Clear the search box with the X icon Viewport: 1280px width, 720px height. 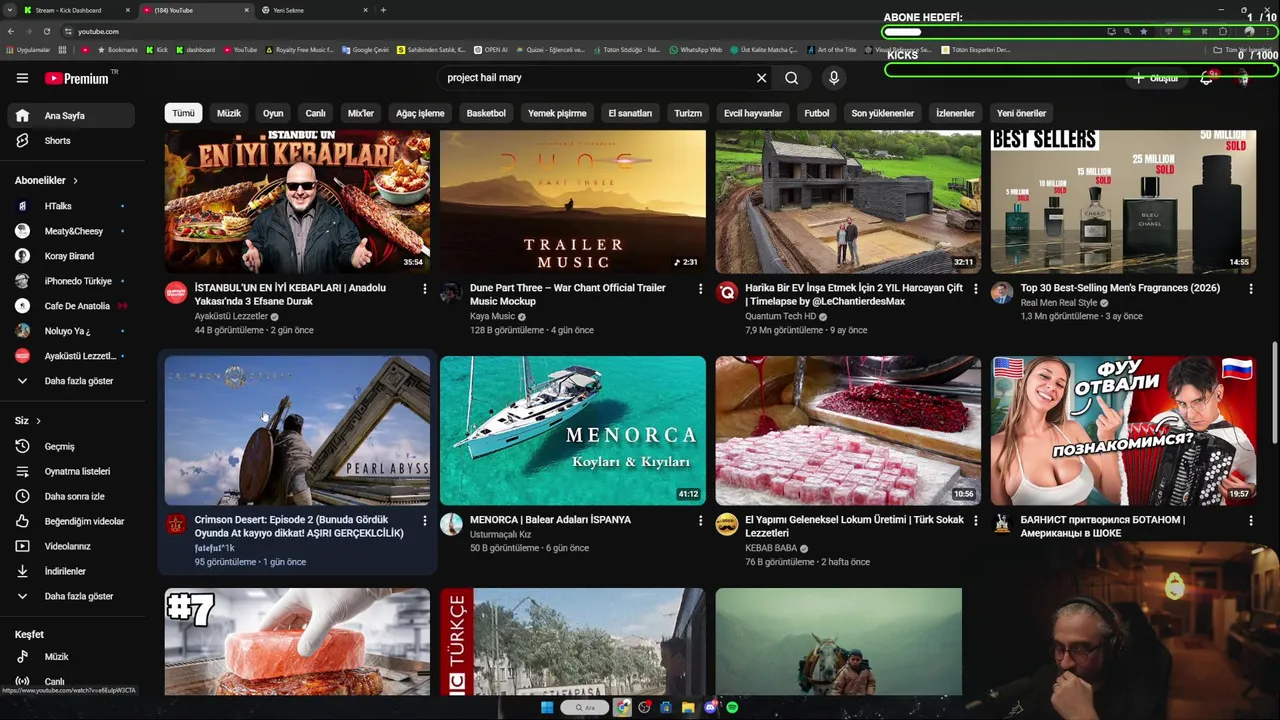pos(761,78)
